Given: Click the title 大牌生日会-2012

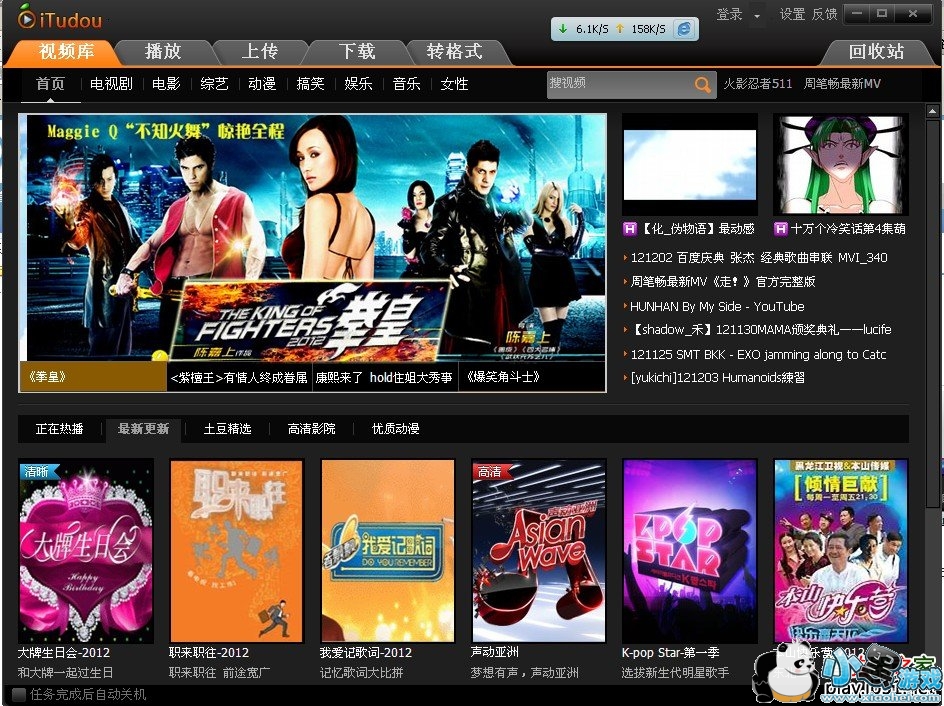Looking at the screenshot, I should coord(64,652).
